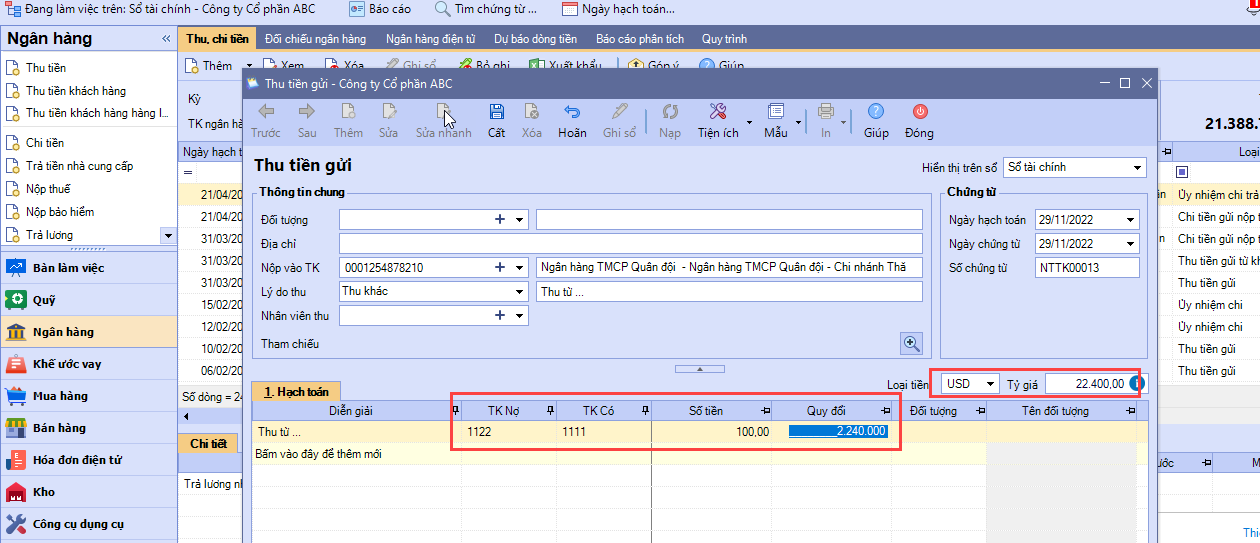
Task: Click the Ghi sổ pen icon in dialog
Action: [620, 112]
